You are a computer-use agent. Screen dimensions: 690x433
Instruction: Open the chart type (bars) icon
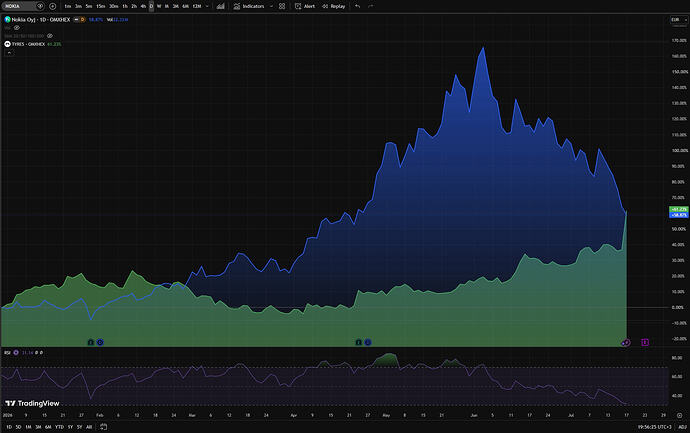pyautogui.click(x=220, y=6)
